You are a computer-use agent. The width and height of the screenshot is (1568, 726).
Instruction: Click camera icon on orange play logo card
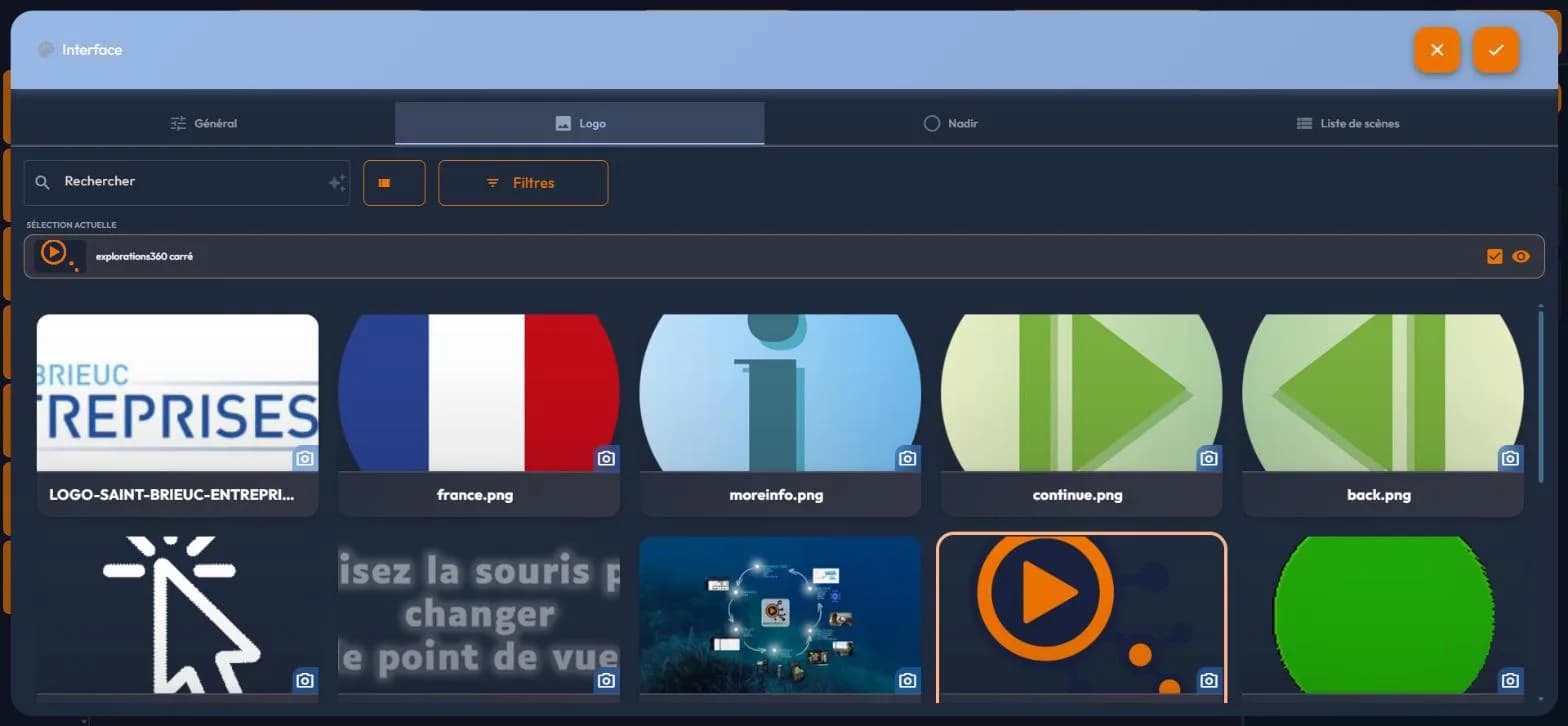(x=1209, y=680)
